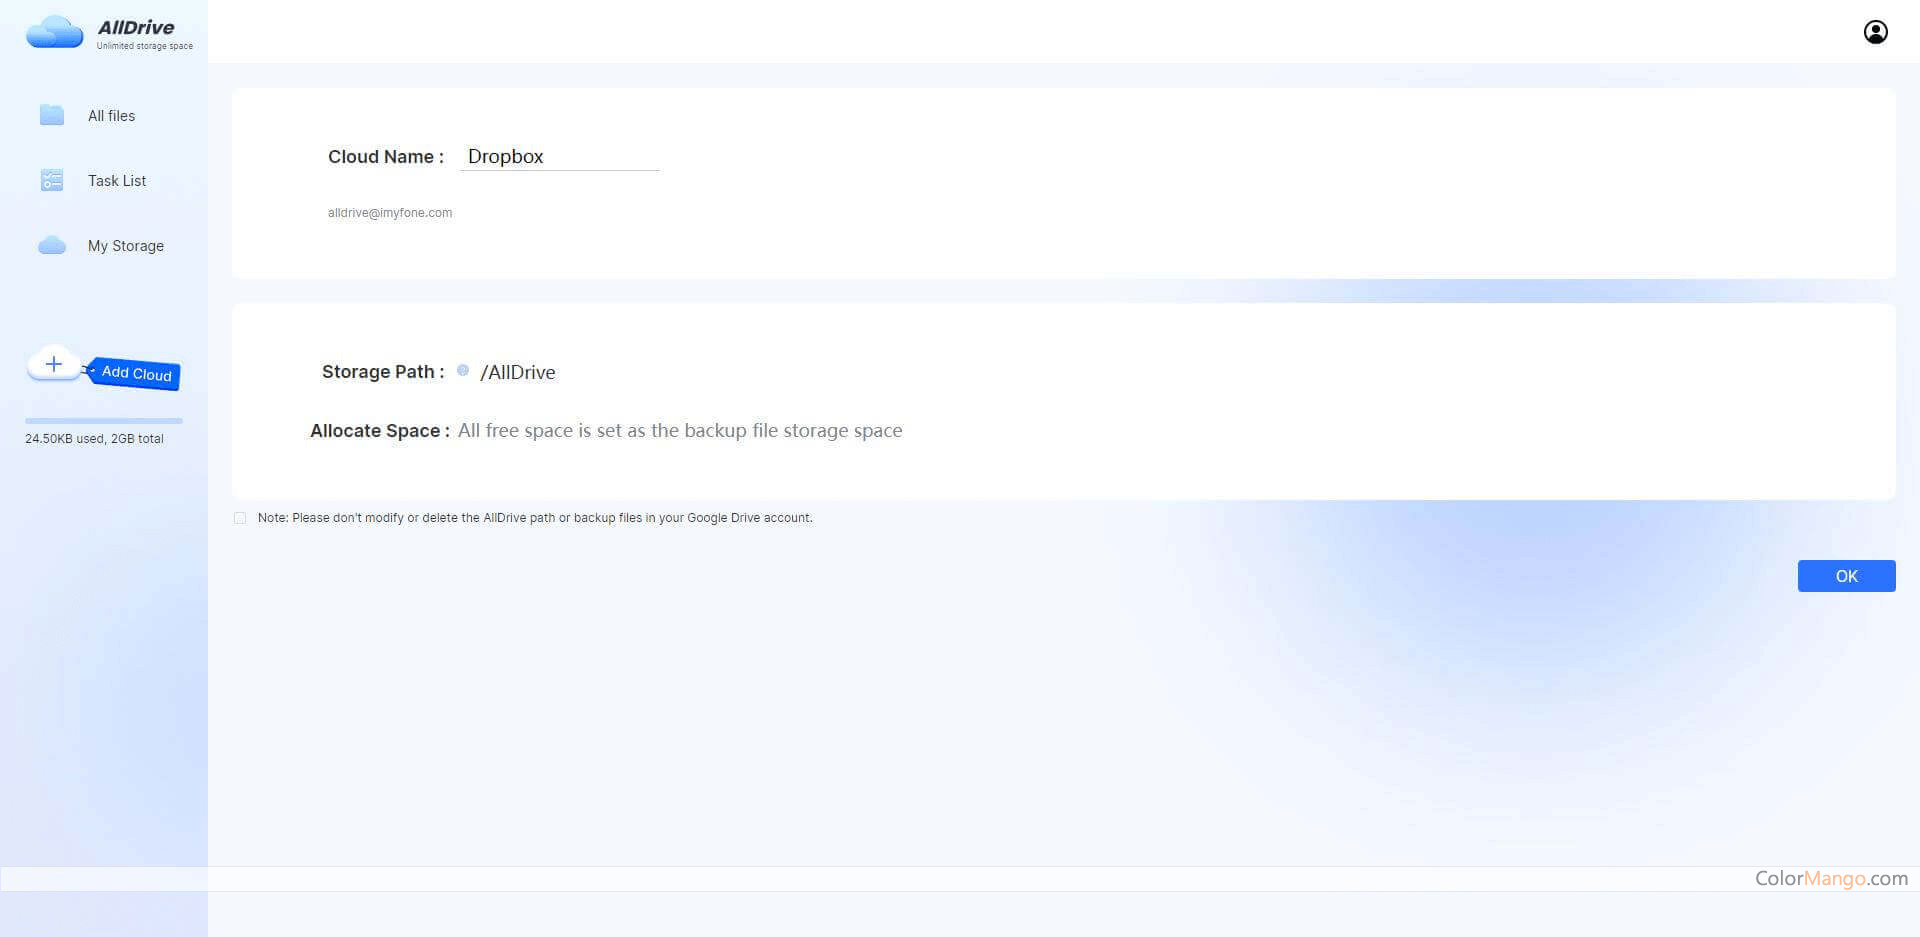
Task: Click the storage usage progress bar
Action: 104,421
